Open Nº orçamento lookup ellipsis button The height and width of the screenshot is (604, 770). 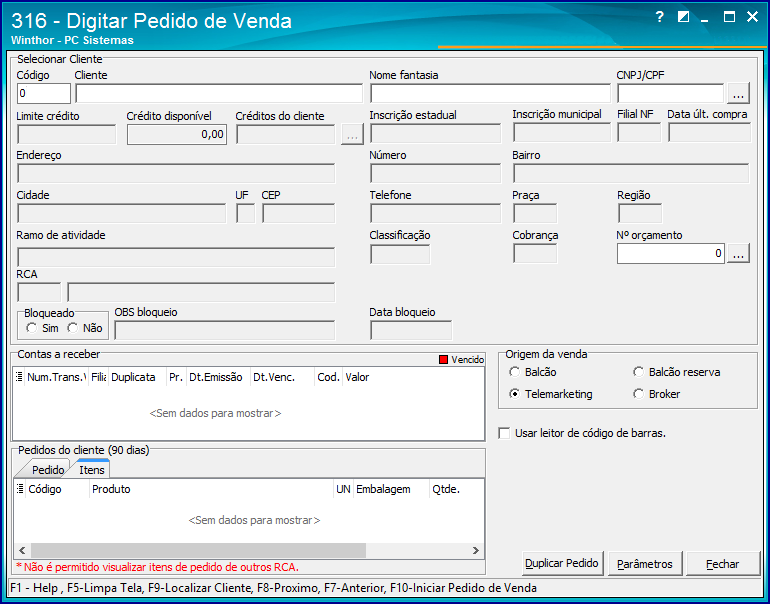coord(738,253)
